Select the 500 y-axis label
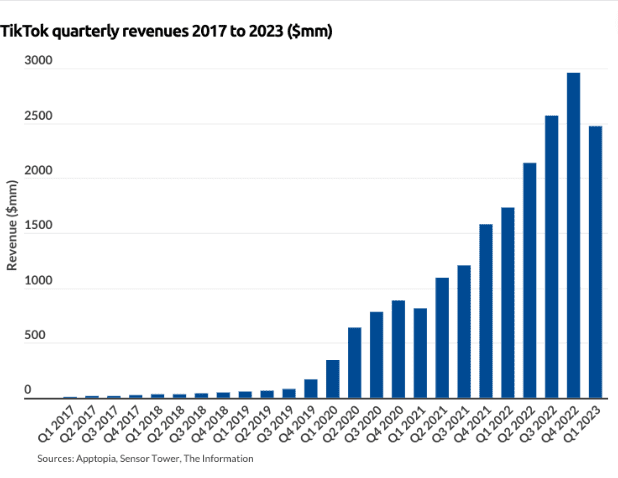Viewport: 618px width, 478px height. coord(35,335)
